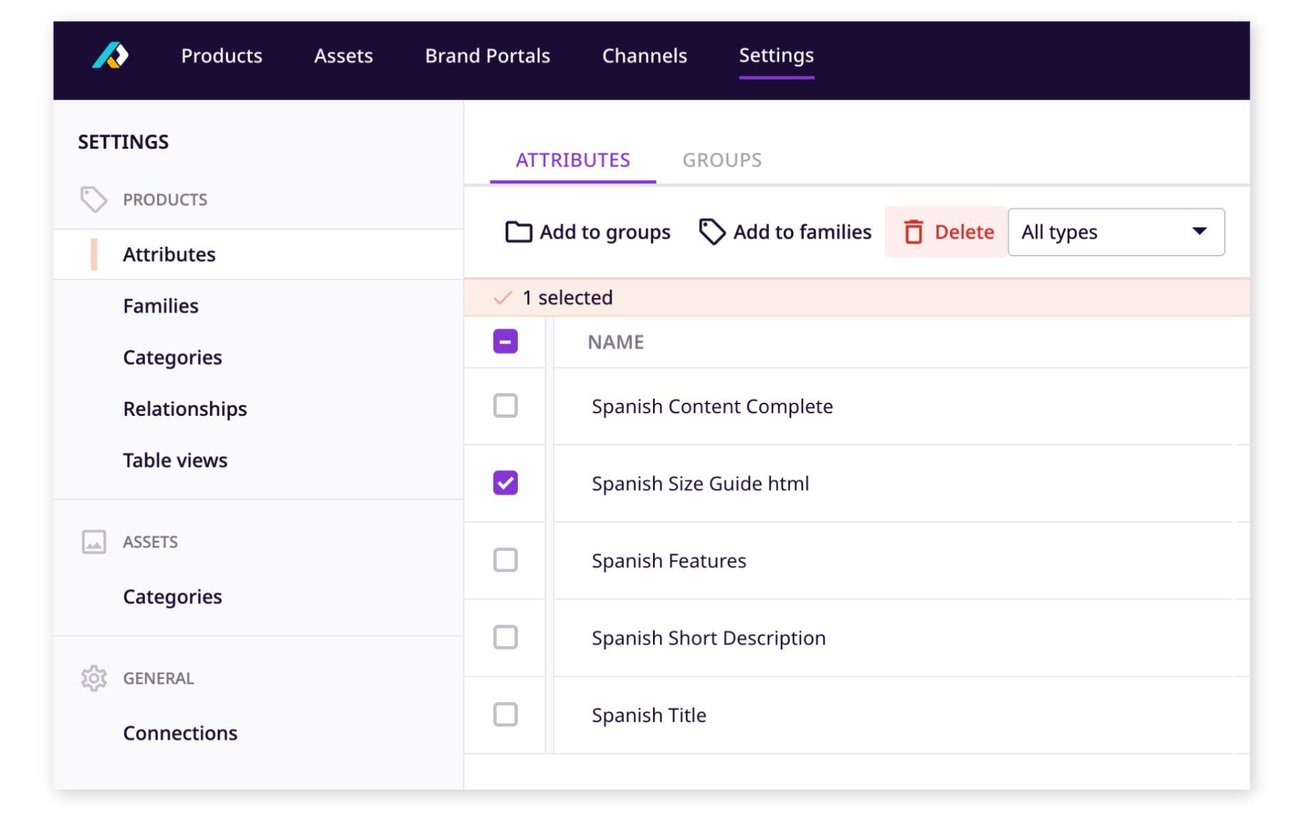Click the Add to families button
Screen dimensions: 1310x818
pos(785,231)
